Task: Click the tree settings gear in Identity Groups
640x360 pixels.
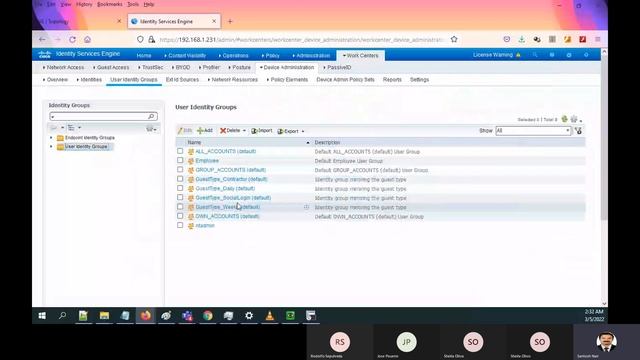Action: tap(150, 129)
